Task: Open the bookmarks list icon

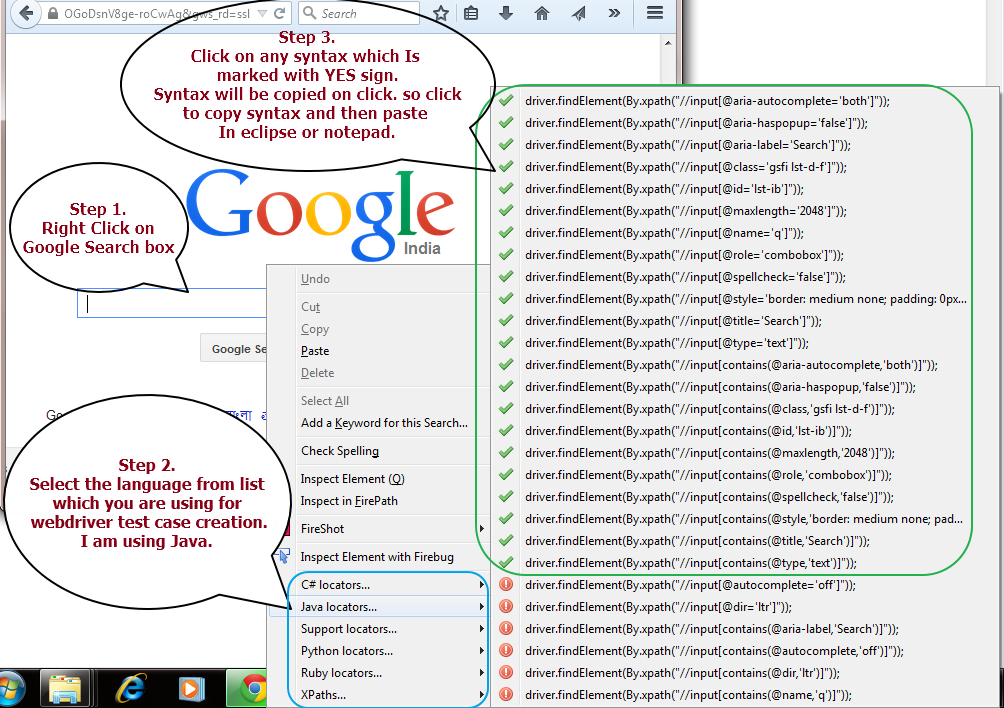Action: coord(471,13)
